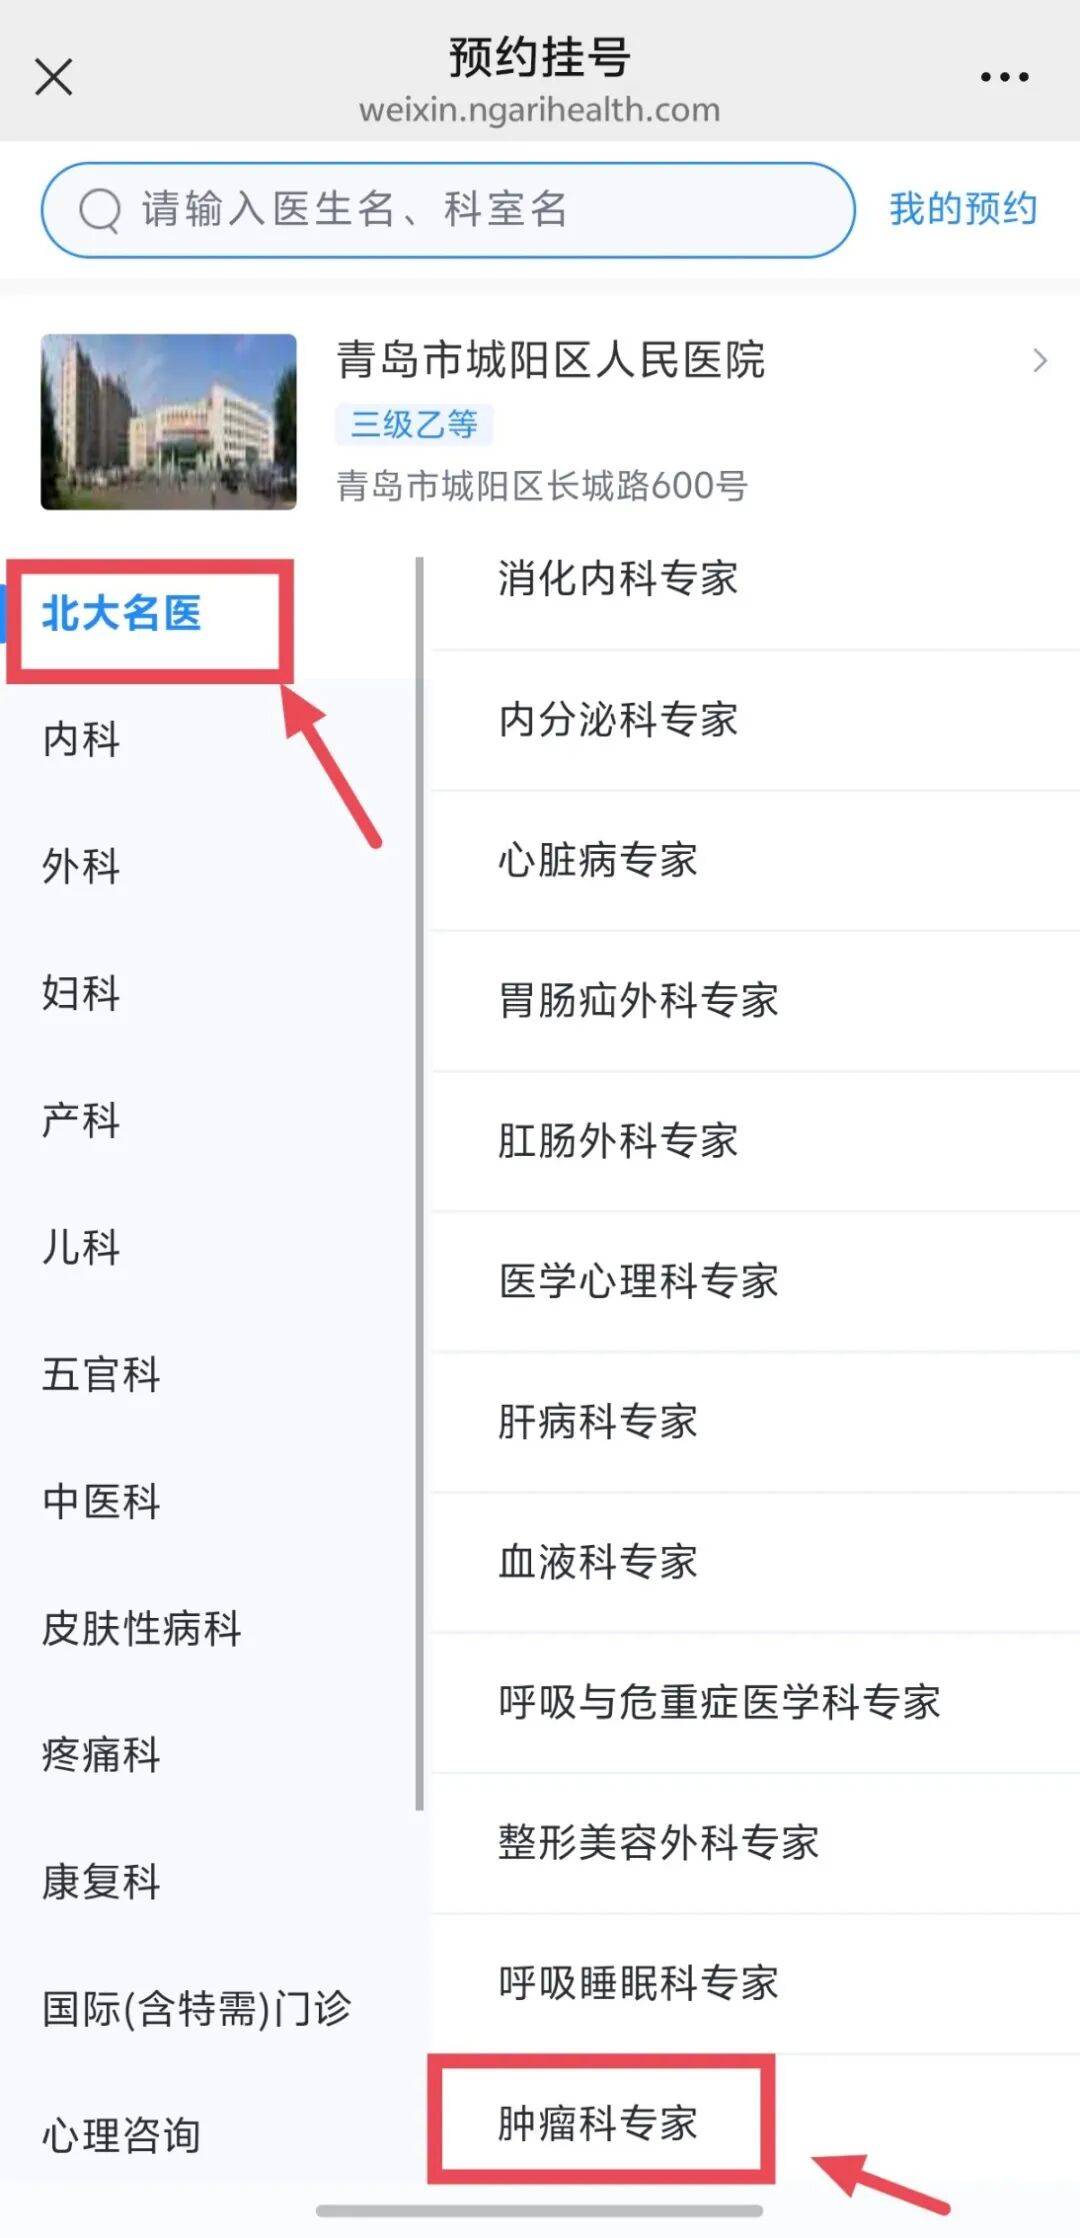Click the search magnifier icon
1080x2238 pixels.
click(99, 209)
